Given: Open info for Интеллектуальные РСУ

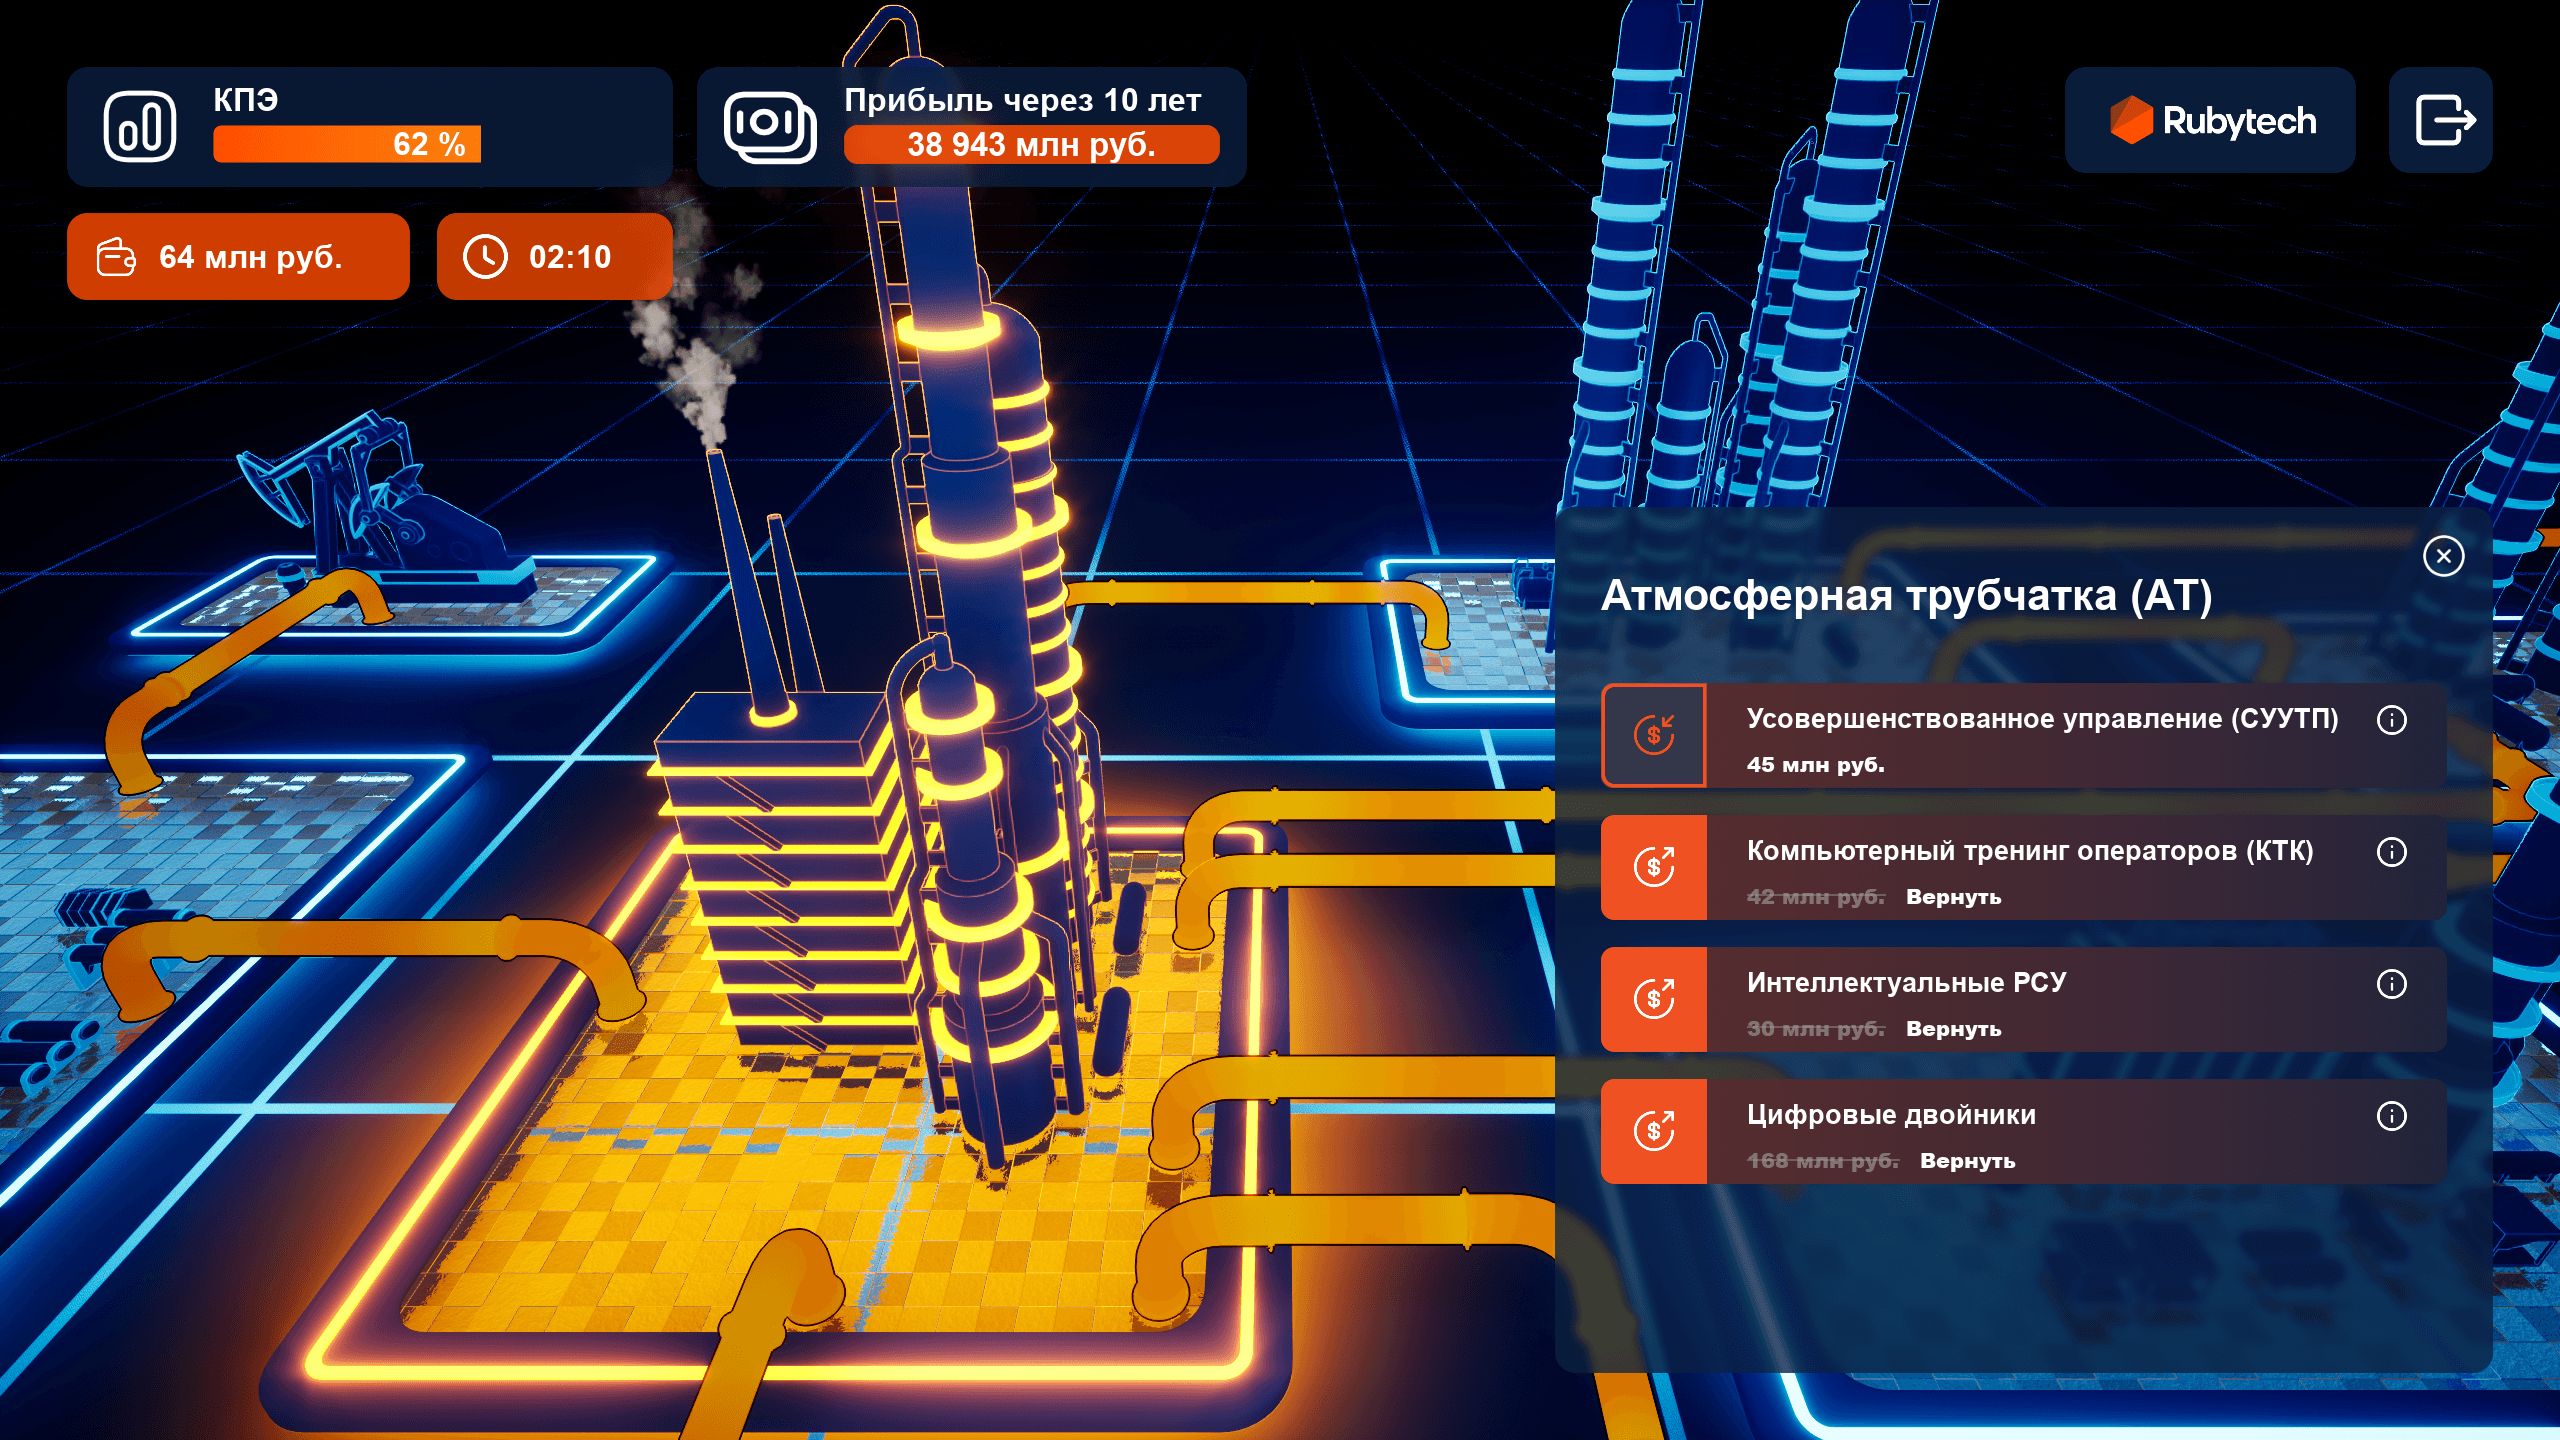Looking at the screenshot, I should [x=2391, y=984].
